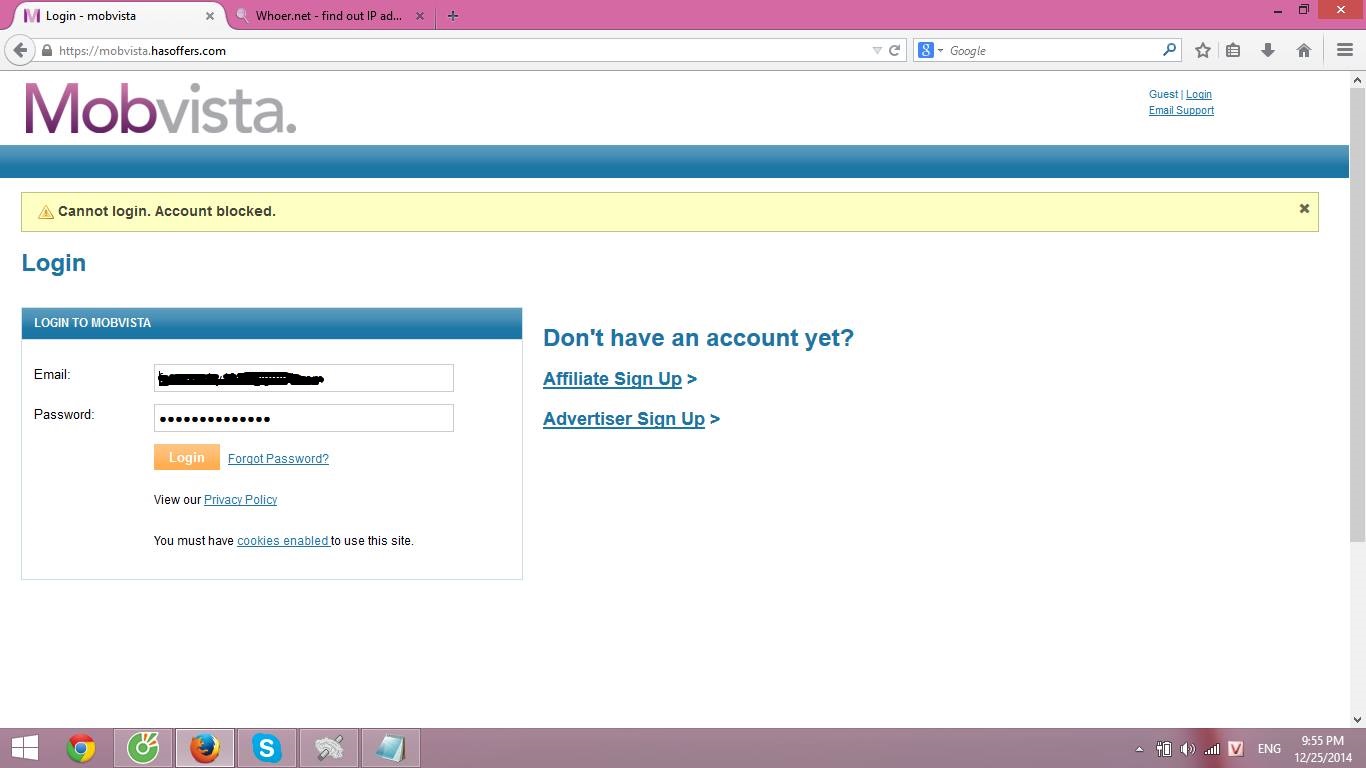Start search with the magnifier icon
The width and height of the screenshot is (1366, 768).
coord(1170,50)
